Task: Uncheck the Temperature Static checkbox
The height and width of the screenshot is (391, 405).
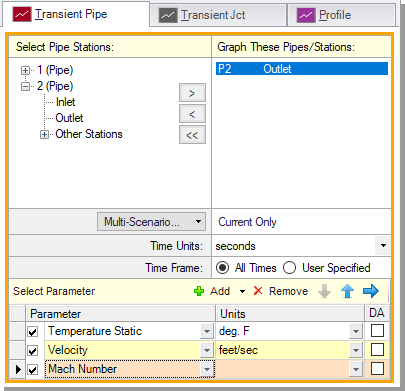Action: 33,332
